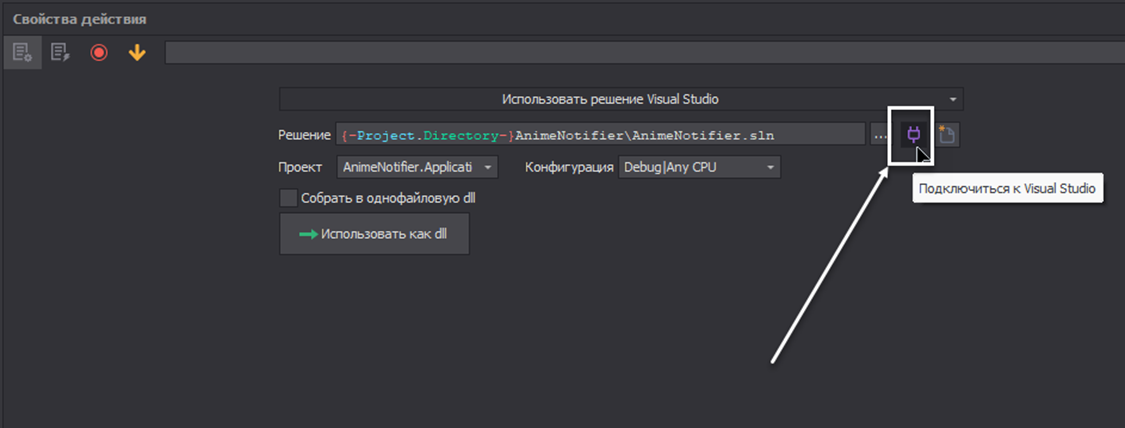Browse for solution with the ellipsis button
The image size is (1125, 428).
pyautogui.click(x=881, y=134)
